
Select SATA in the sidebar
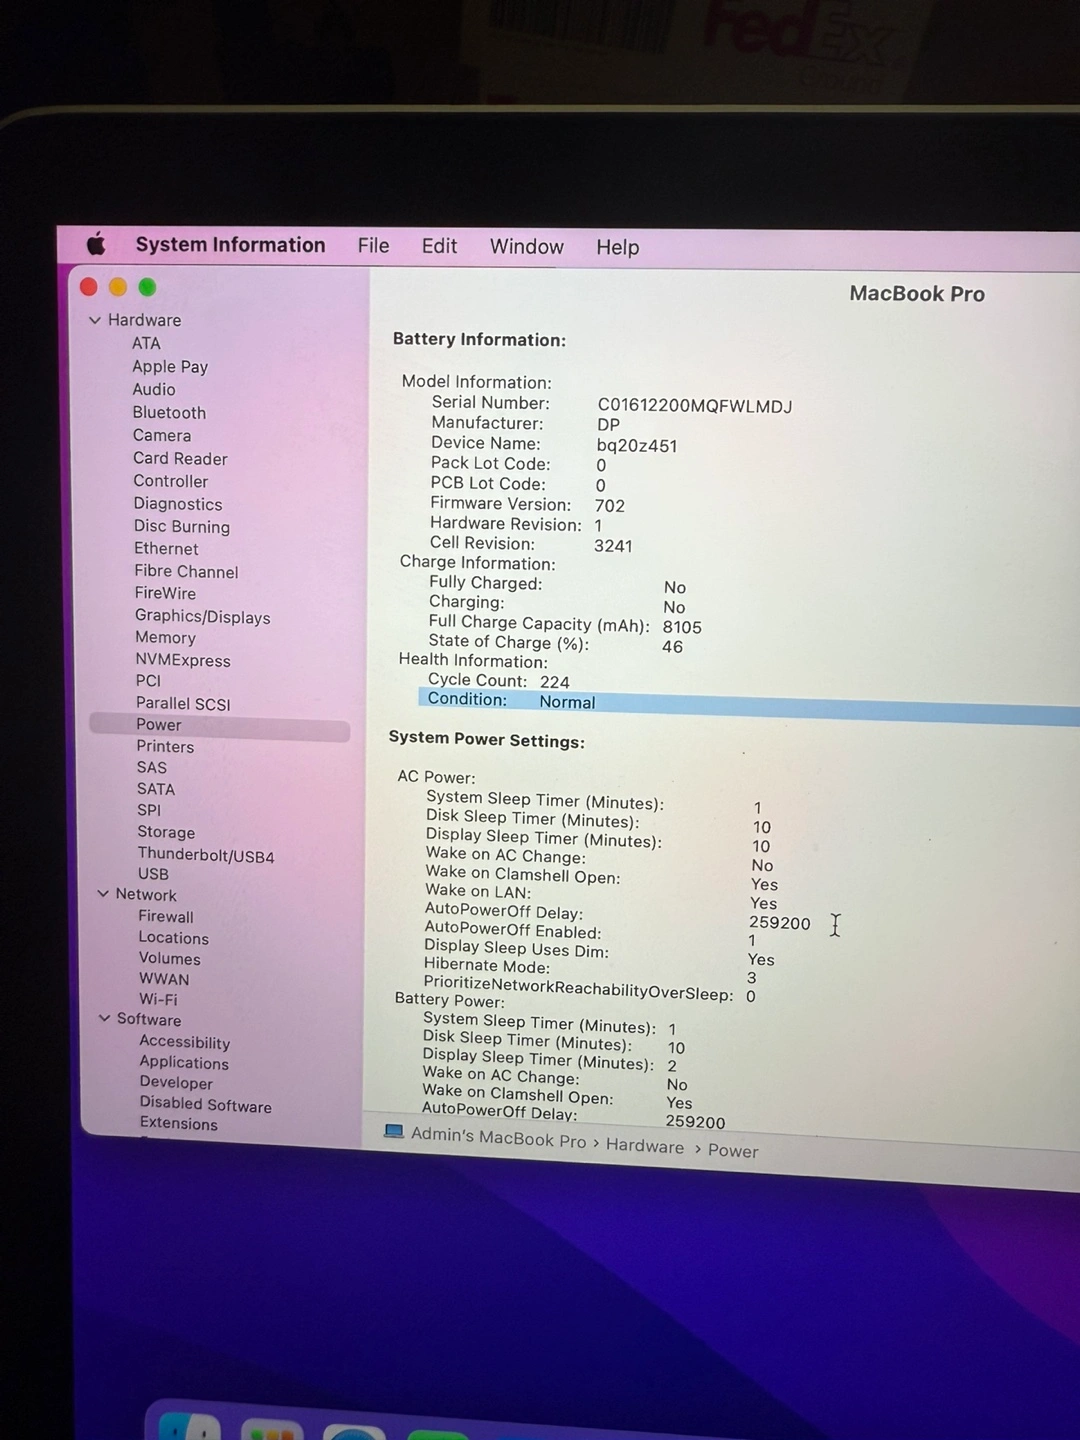[156, 789]
